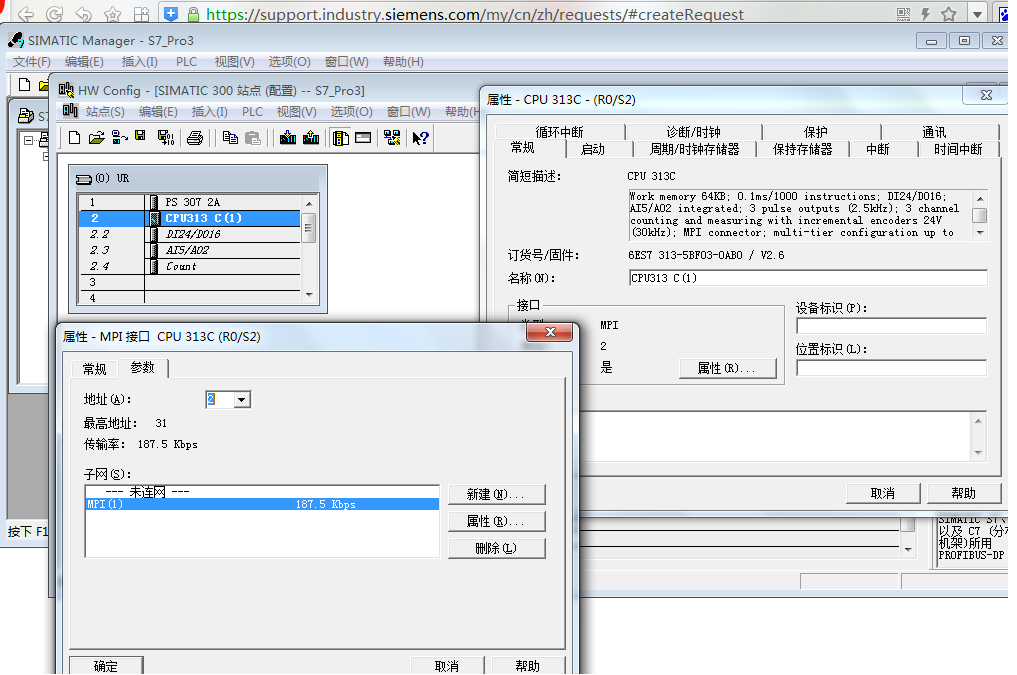Viewport: 1017px width, 675px height.
Task: Toggle the hardware catalog icon
Action: coord(341,137)
